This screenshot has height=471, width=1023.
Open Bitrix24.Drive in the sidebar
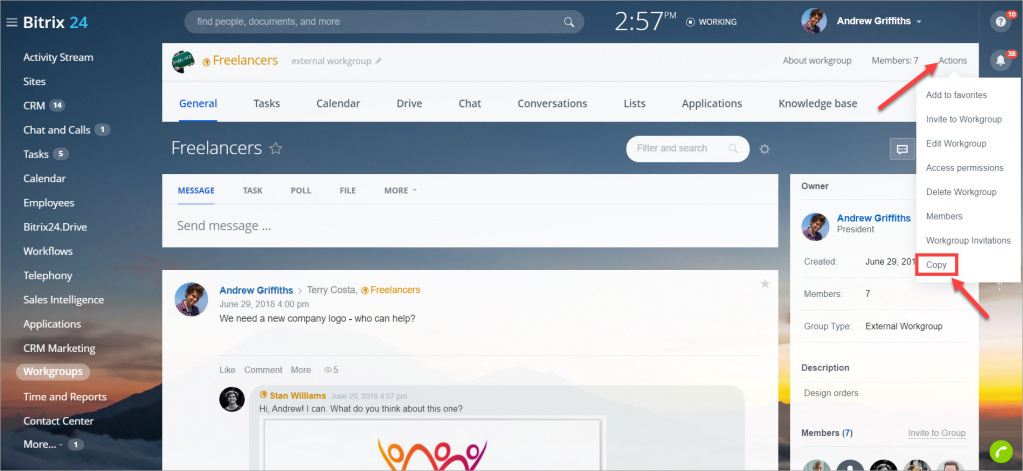55,227
